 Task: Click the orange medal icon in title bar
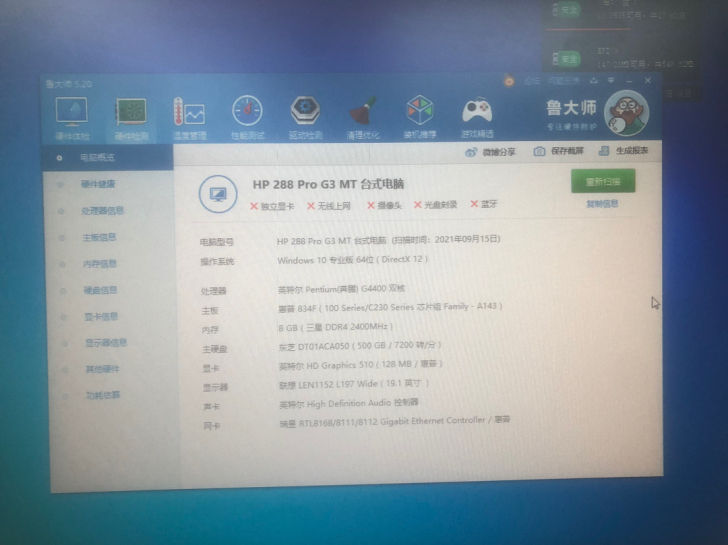(509, 81)
